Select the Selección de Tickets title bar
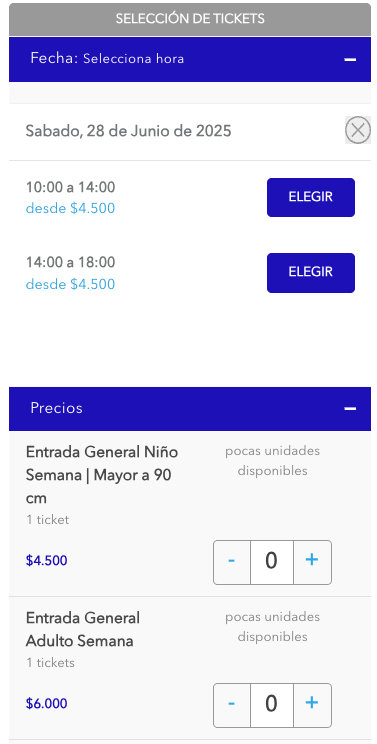The width and height of the screenshot is (377, 744). (x=190, y=19)
